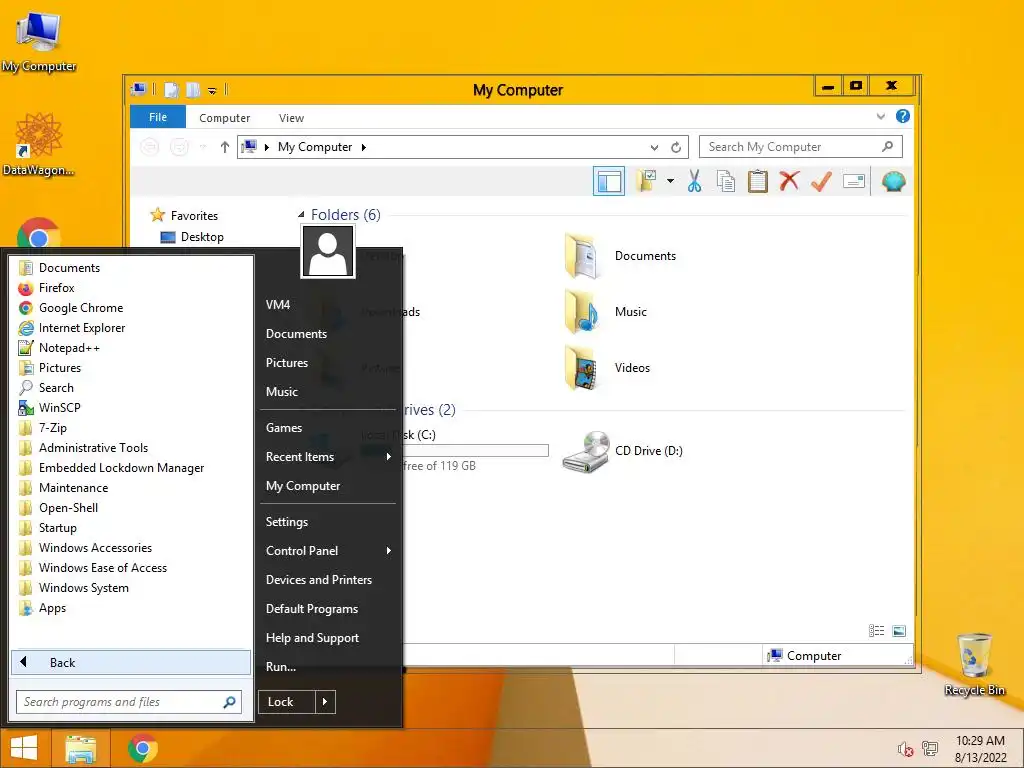Image resolution: width=1024 pixels, height=768 pixels.
Task: Go up one level with Up arrow
Action: (225, 147)
